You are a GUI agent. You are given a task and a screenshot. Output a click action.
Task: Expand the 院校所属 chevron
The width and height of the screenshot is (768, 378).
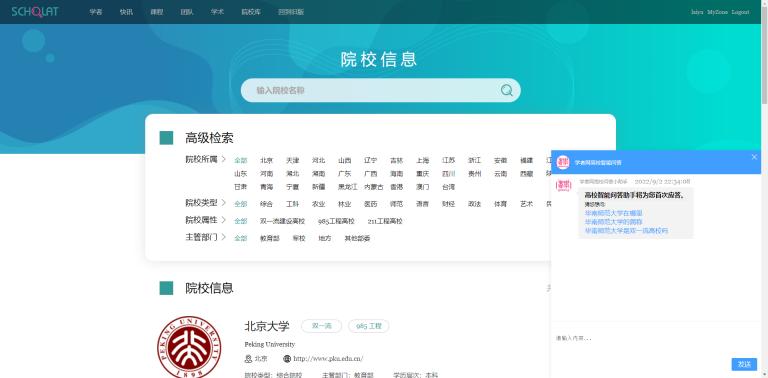point(223,159)
